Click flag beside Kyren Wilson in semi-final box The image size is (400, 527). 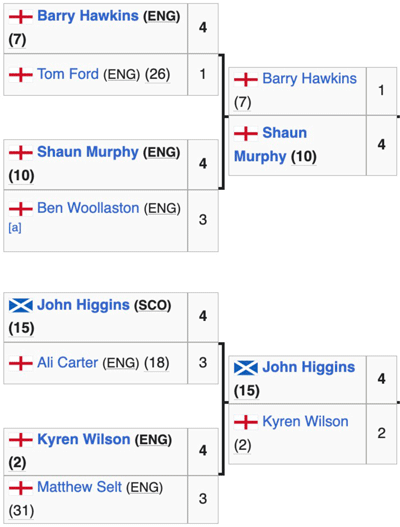[246, 422]
